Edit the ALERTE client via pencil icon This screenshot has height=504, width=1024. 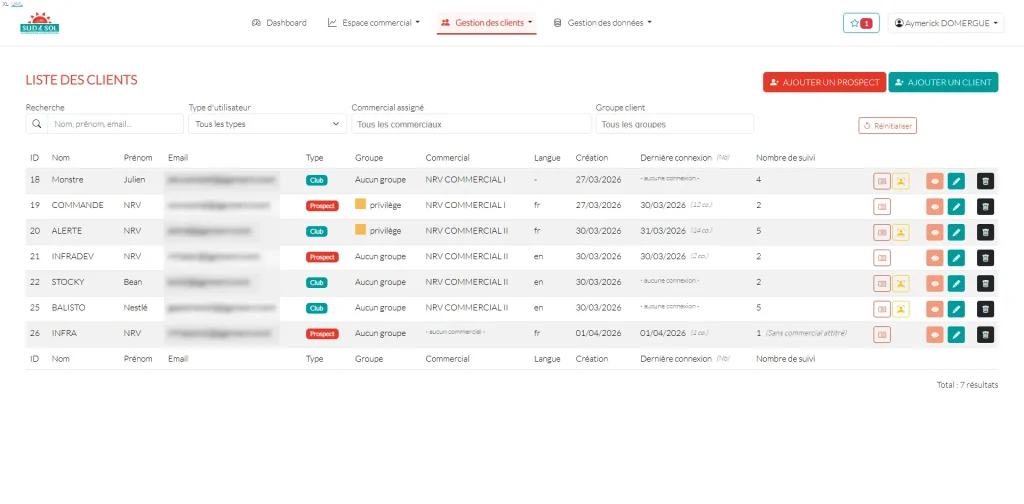coord(956,232)
